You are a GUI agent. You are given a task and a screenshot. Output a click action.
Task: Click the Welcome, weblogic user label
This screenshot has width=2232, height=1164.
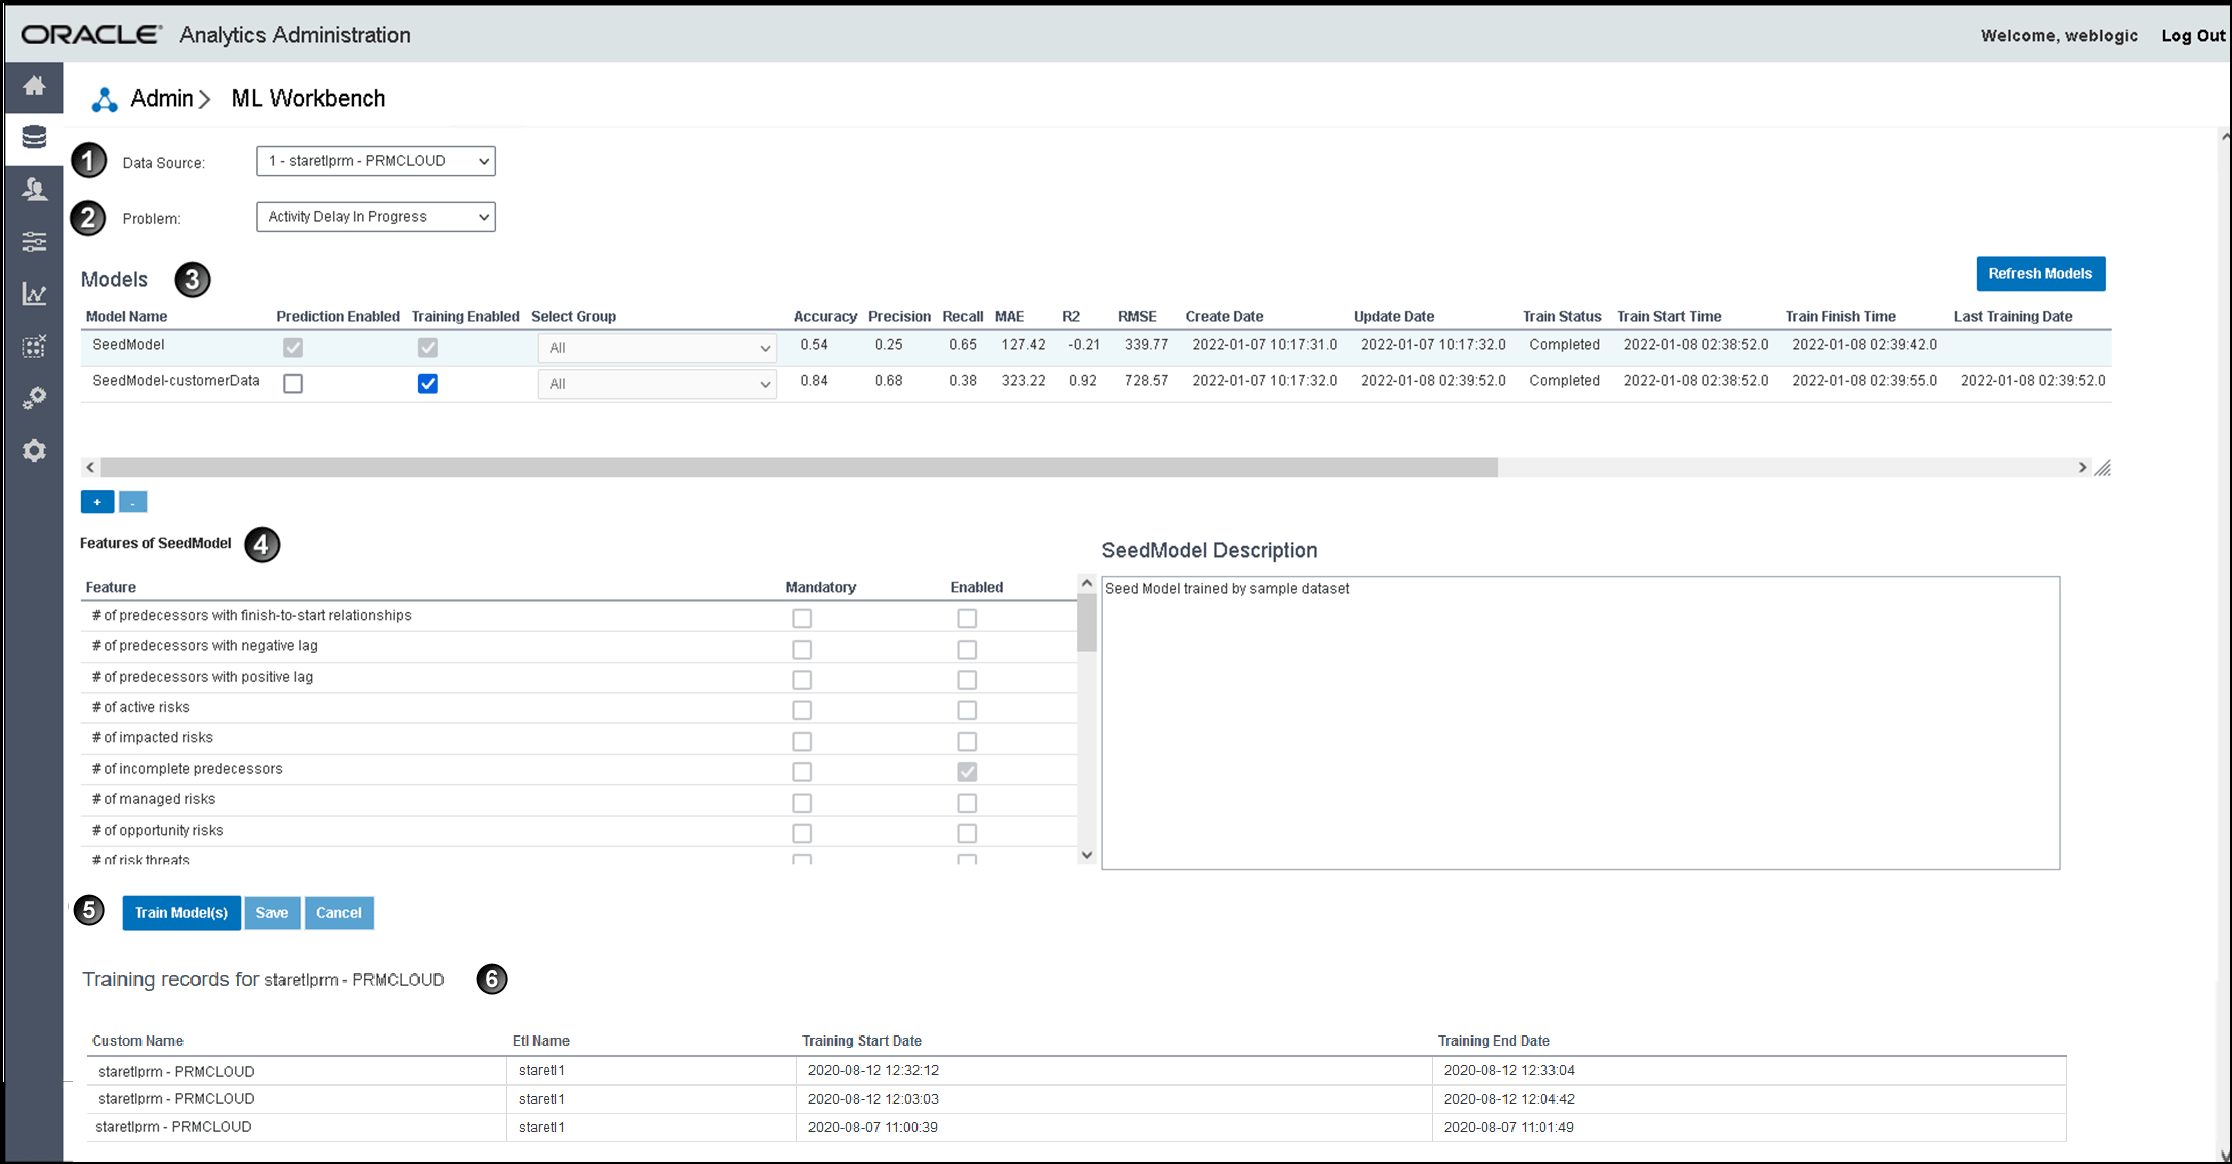tap(2059, 36)
